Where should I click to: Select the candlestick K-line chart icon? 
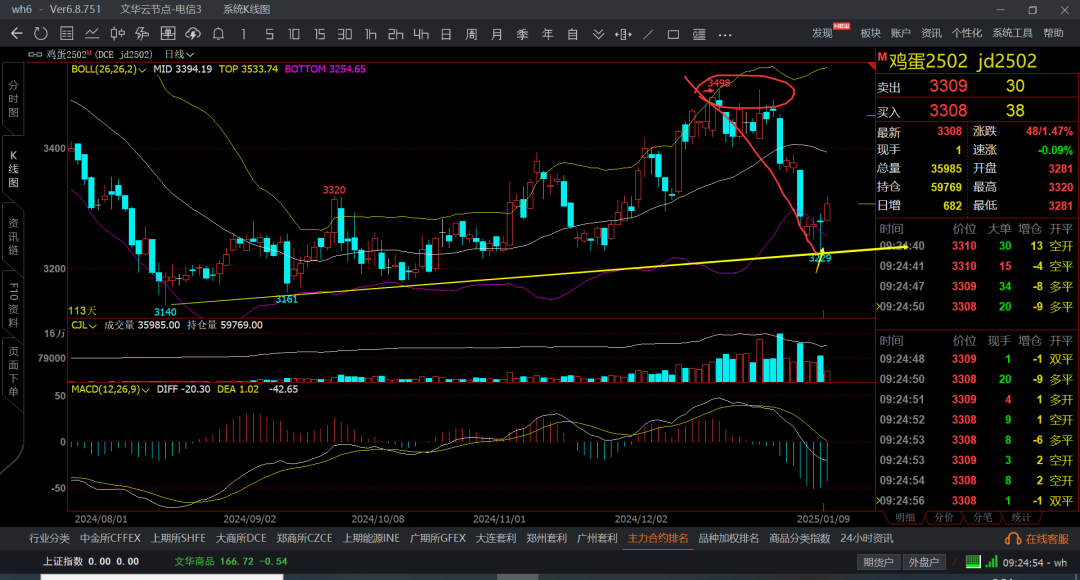[118, 33]
